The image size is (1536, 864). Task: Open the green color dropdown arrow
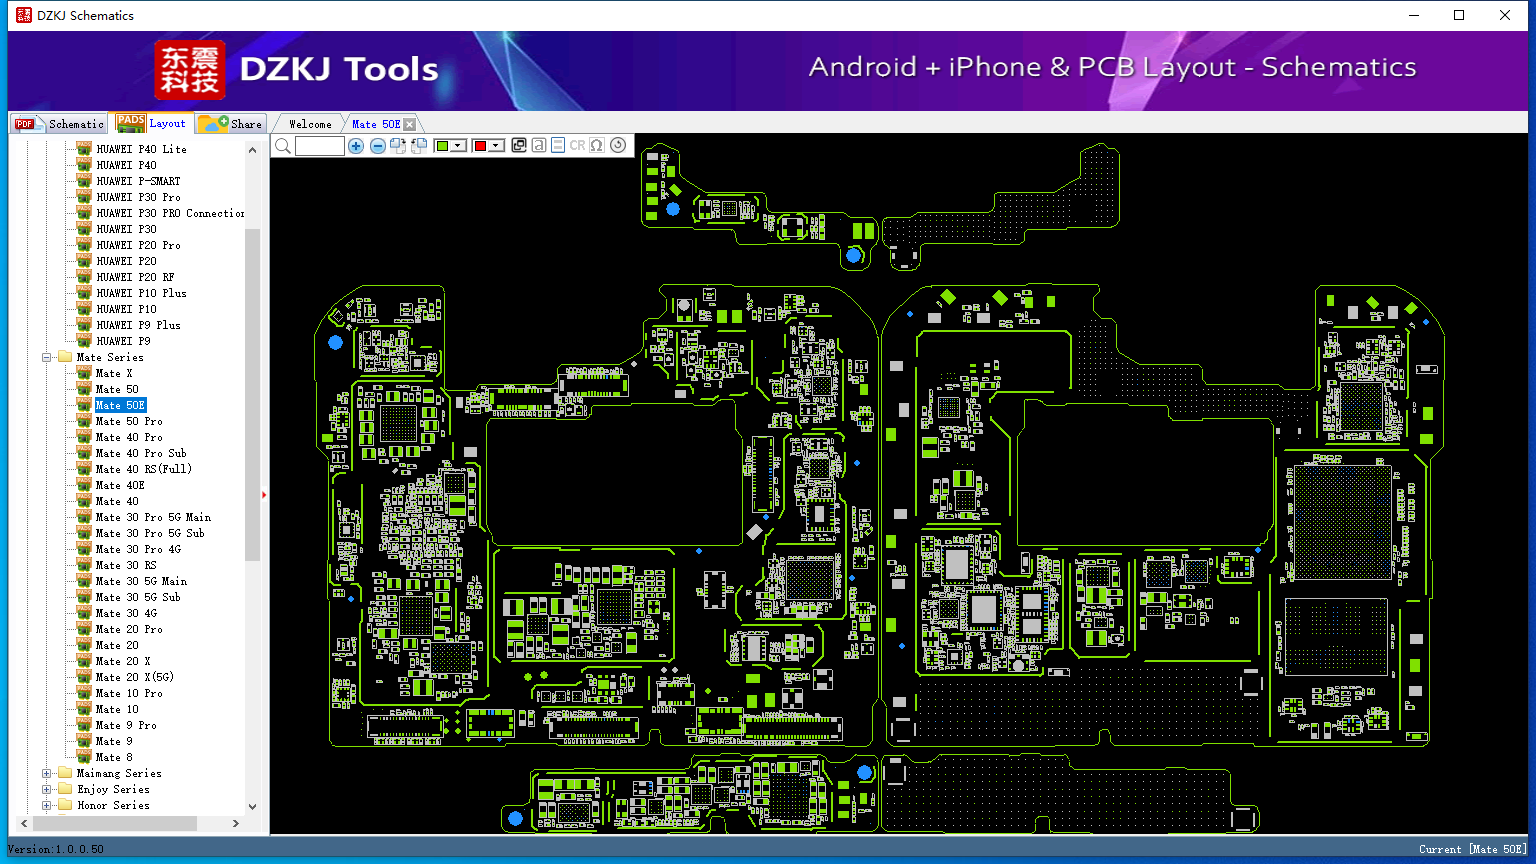459,146
